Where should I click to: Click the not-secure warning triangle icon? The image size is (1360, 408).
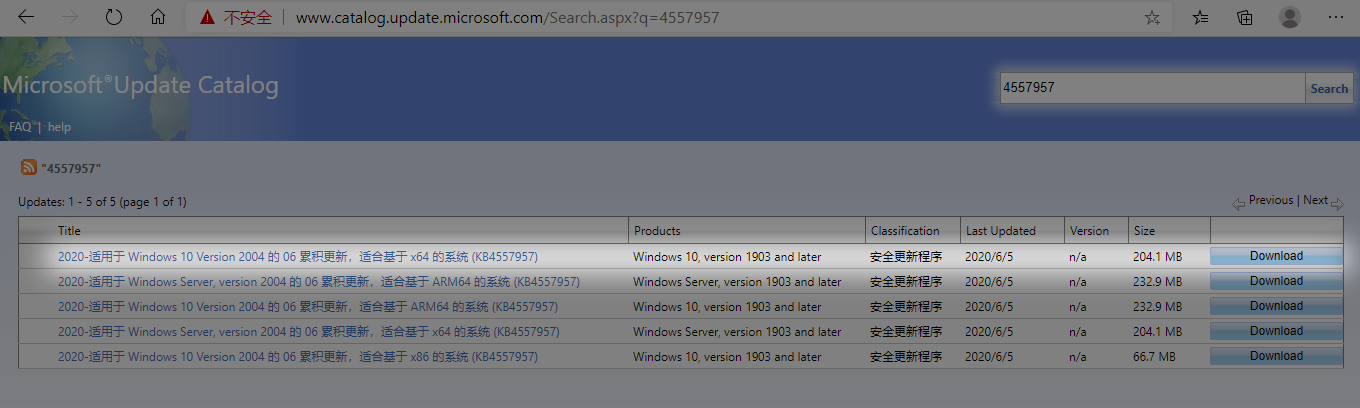pyautogui.click(x=207, y=18)
